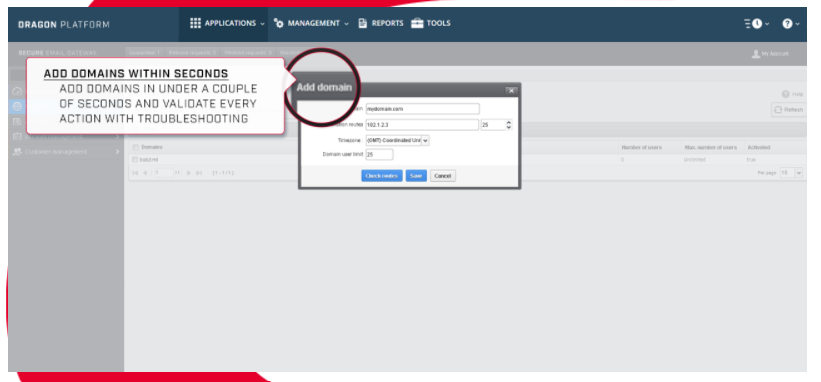Switch to the Release requests tab
The height and width of the screenshot is (382, 821).
pos(192,53)
